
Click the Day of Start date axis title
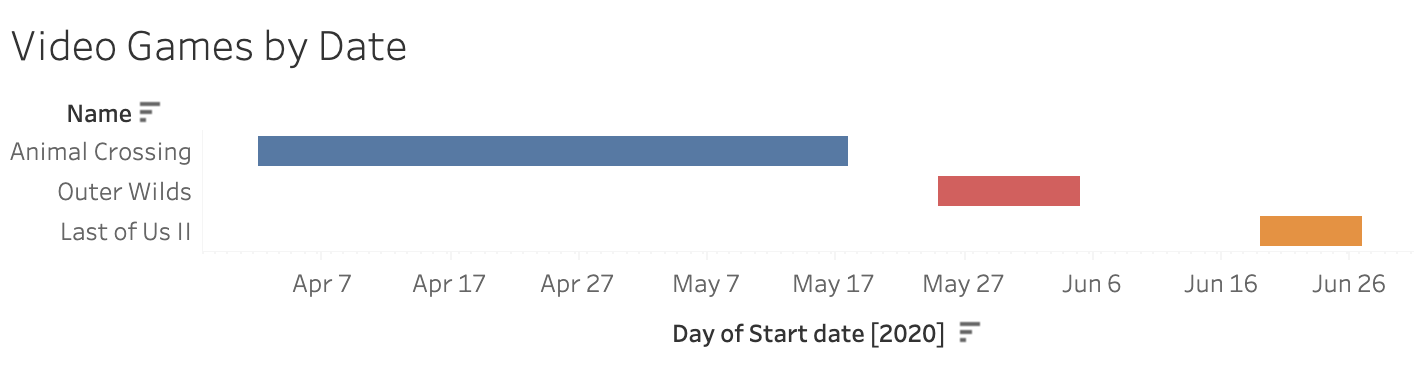[808, 333]
